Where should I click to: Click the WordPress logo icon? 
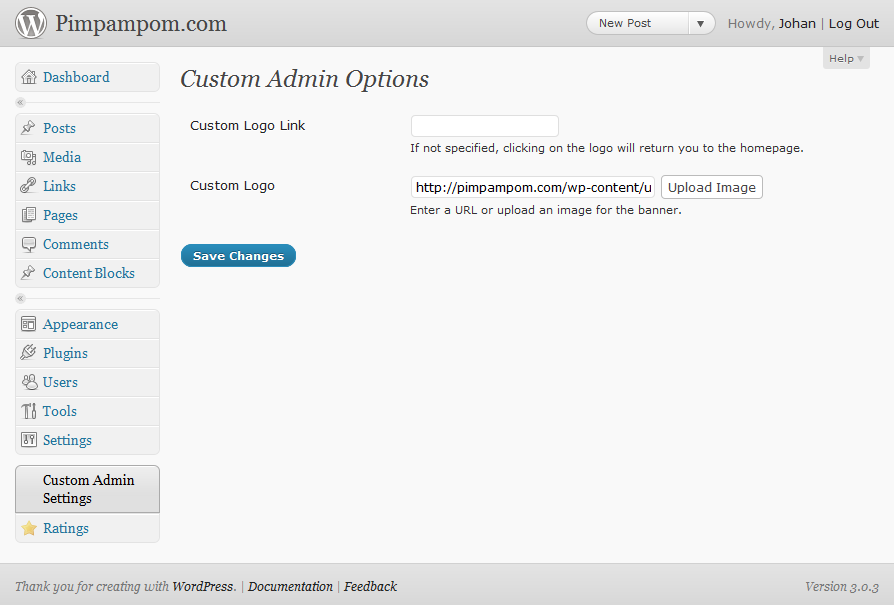click(x=31, y=23)
